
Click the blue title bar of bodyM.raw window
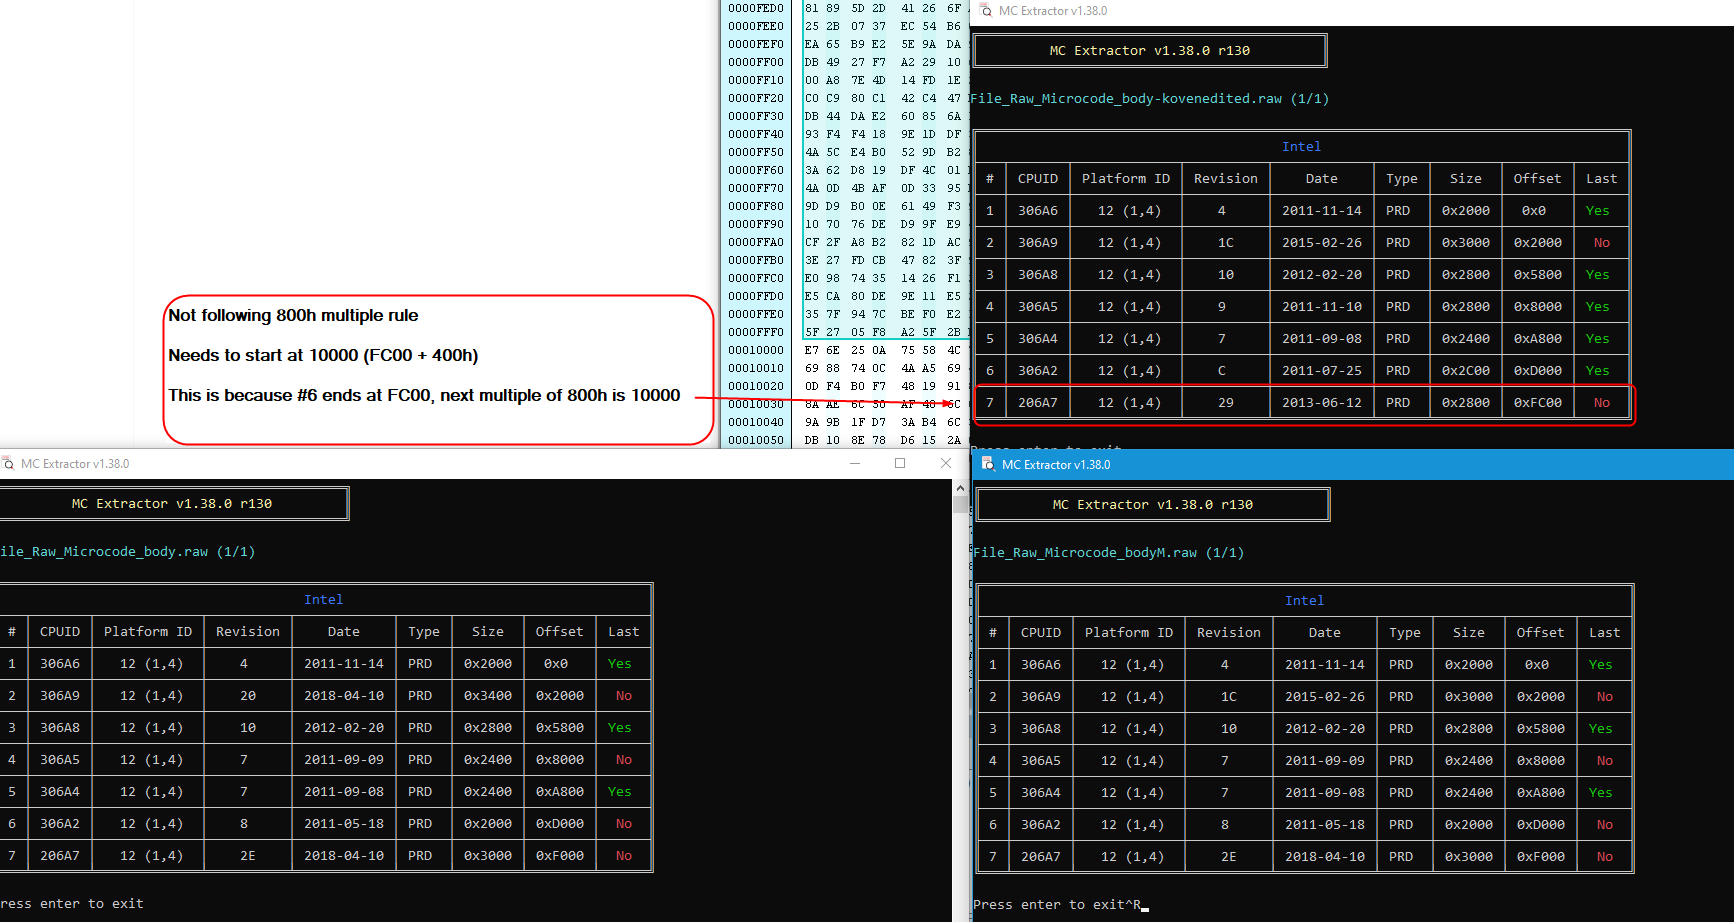click(1352, 464)
